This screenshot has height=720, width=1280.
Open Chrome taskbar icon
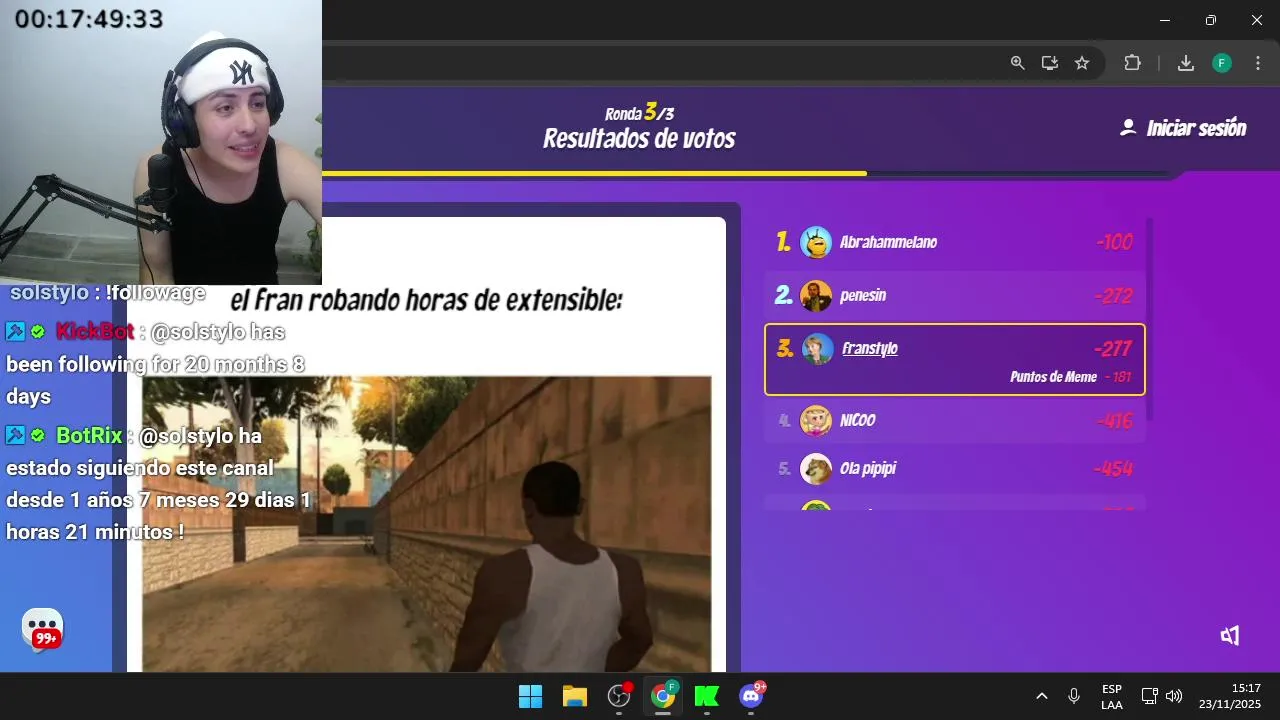click(663, 696)
